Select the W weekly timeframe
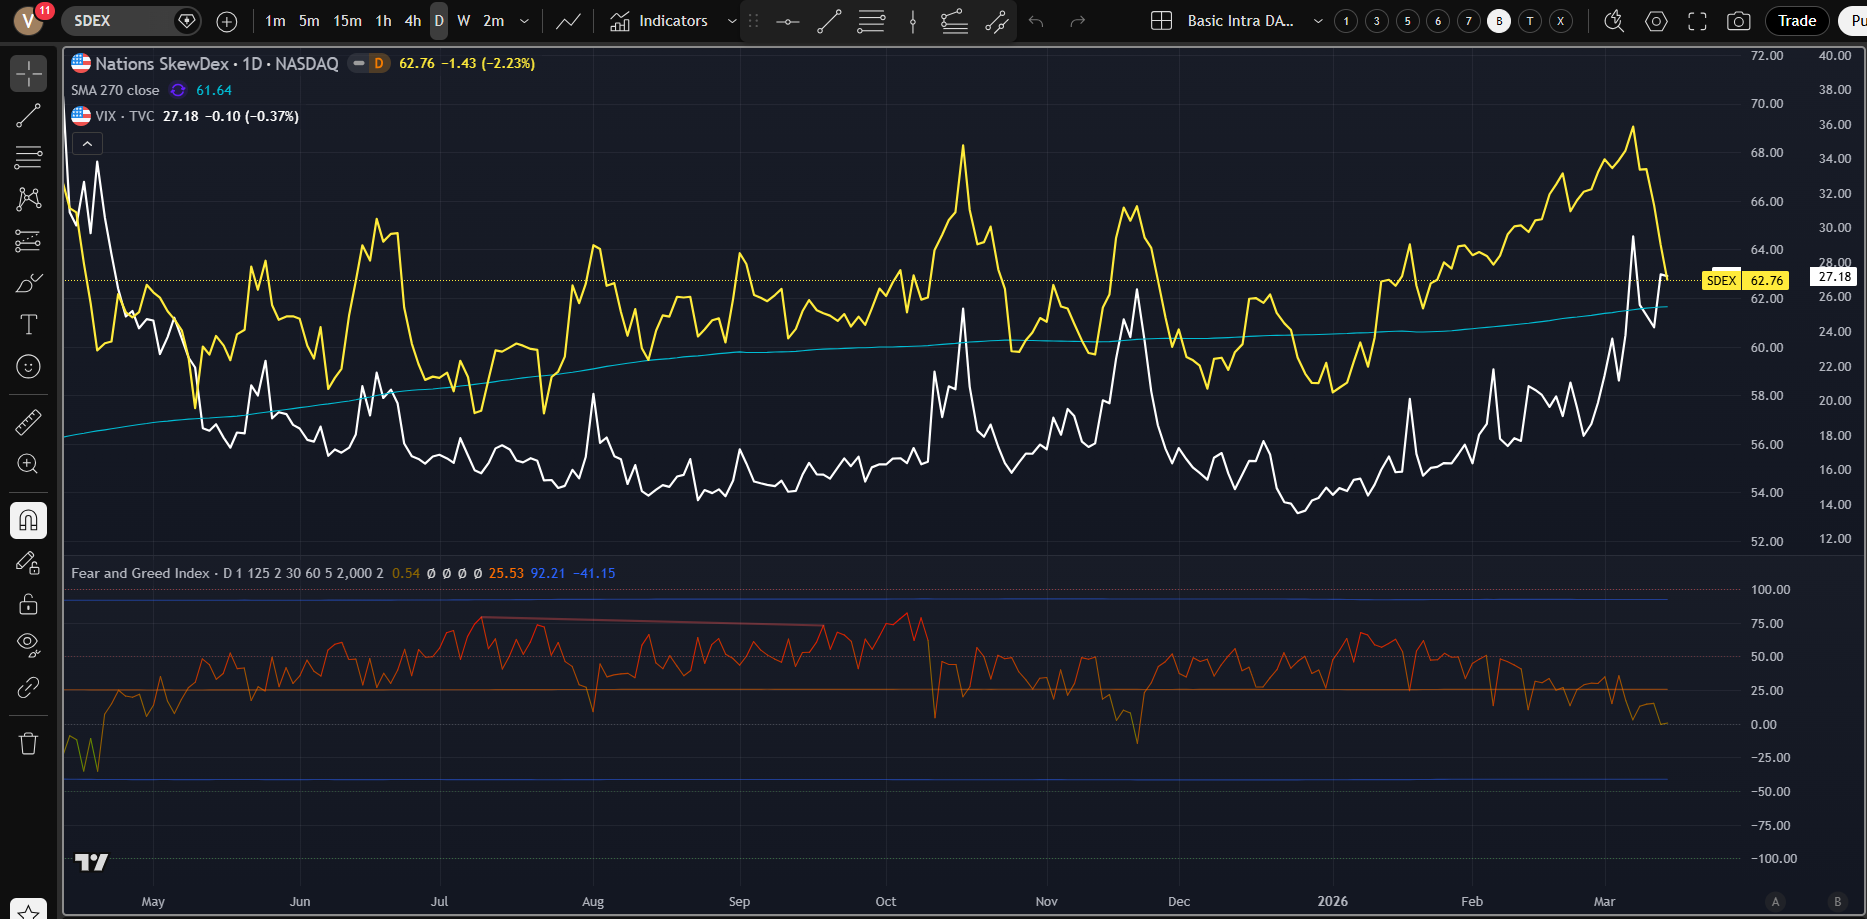The width and height of the screenshot is (1867, 919). [x=464, y=21]
